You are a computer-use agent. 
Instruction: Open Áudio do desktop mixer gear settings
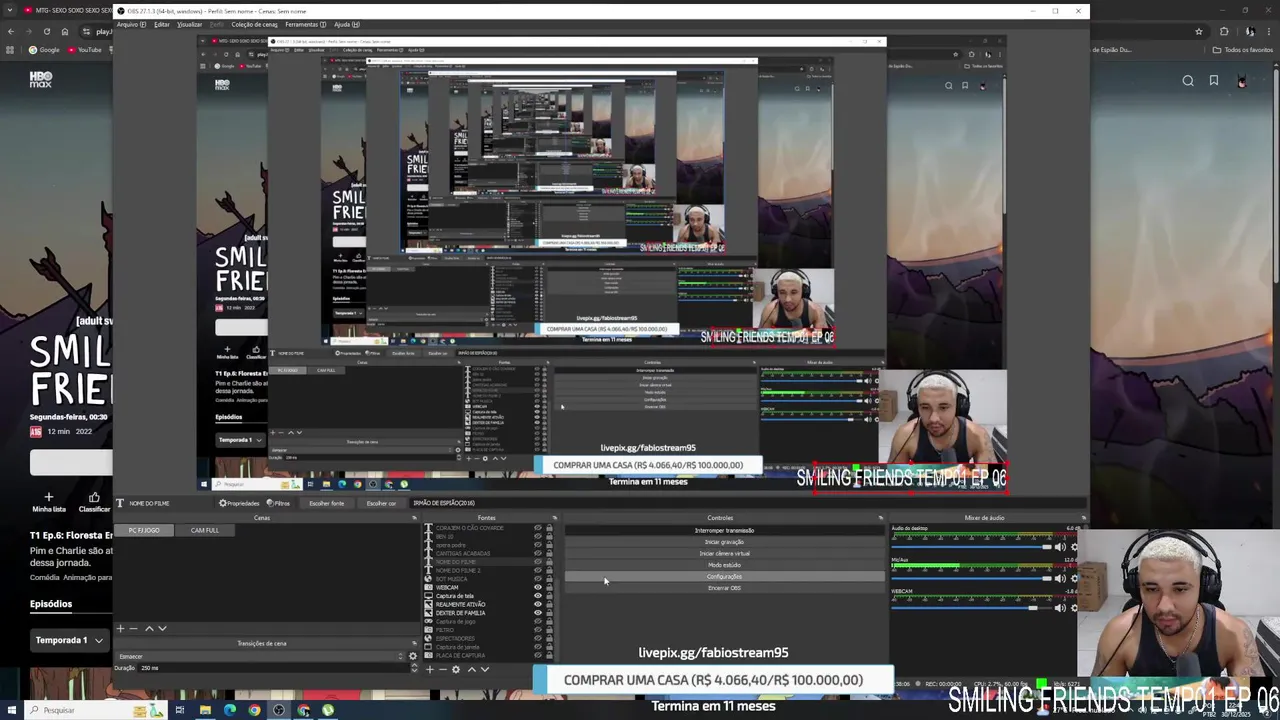(x=1074, y=547)
